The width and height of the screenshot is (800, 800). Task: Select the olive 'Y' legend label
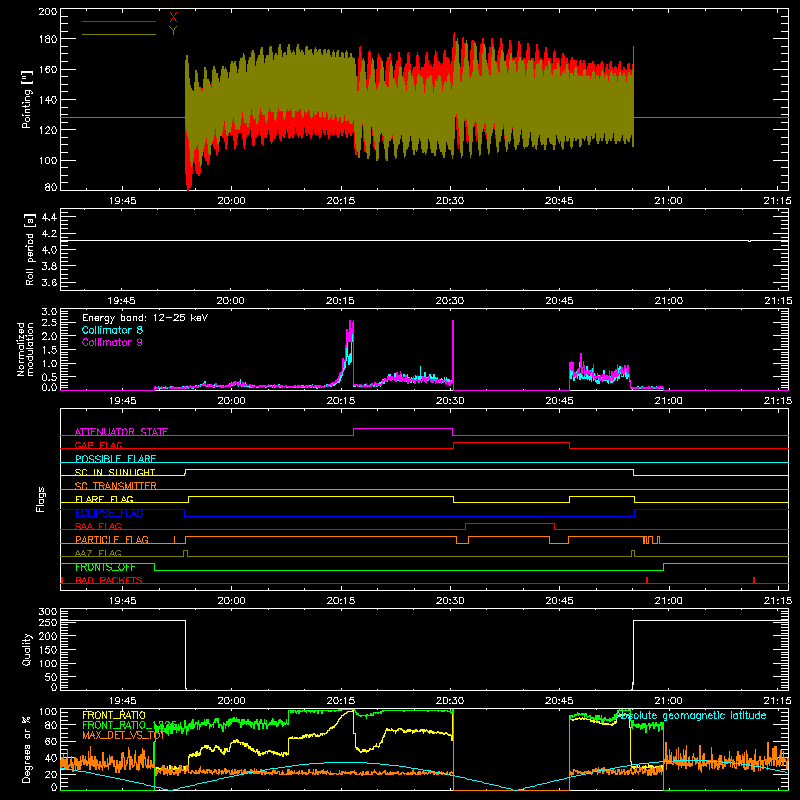tap(173, 31)
